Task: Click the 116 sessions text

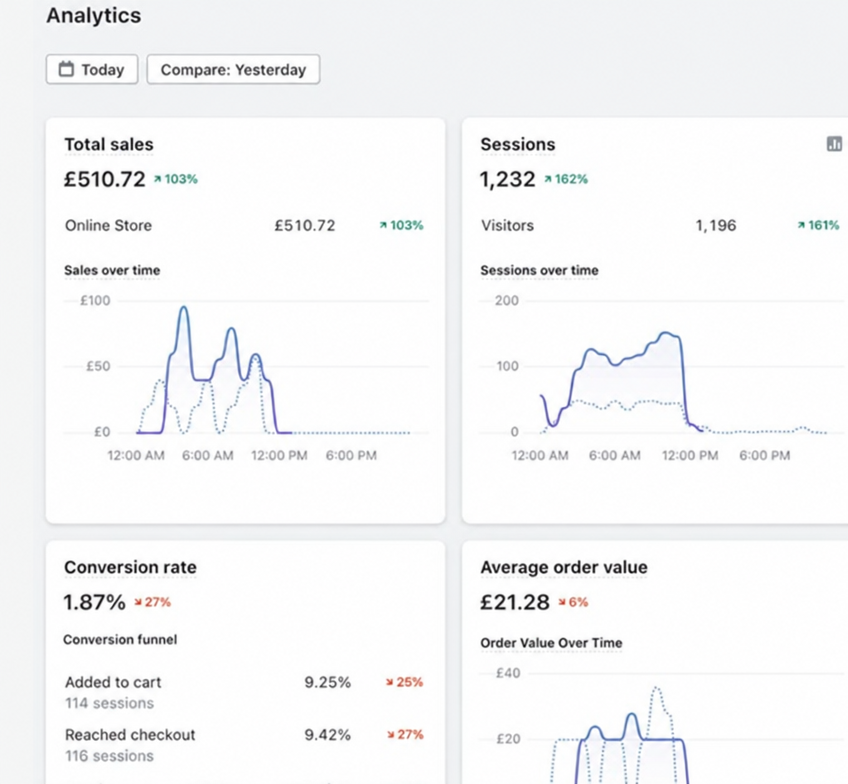Action: [109, 756]
